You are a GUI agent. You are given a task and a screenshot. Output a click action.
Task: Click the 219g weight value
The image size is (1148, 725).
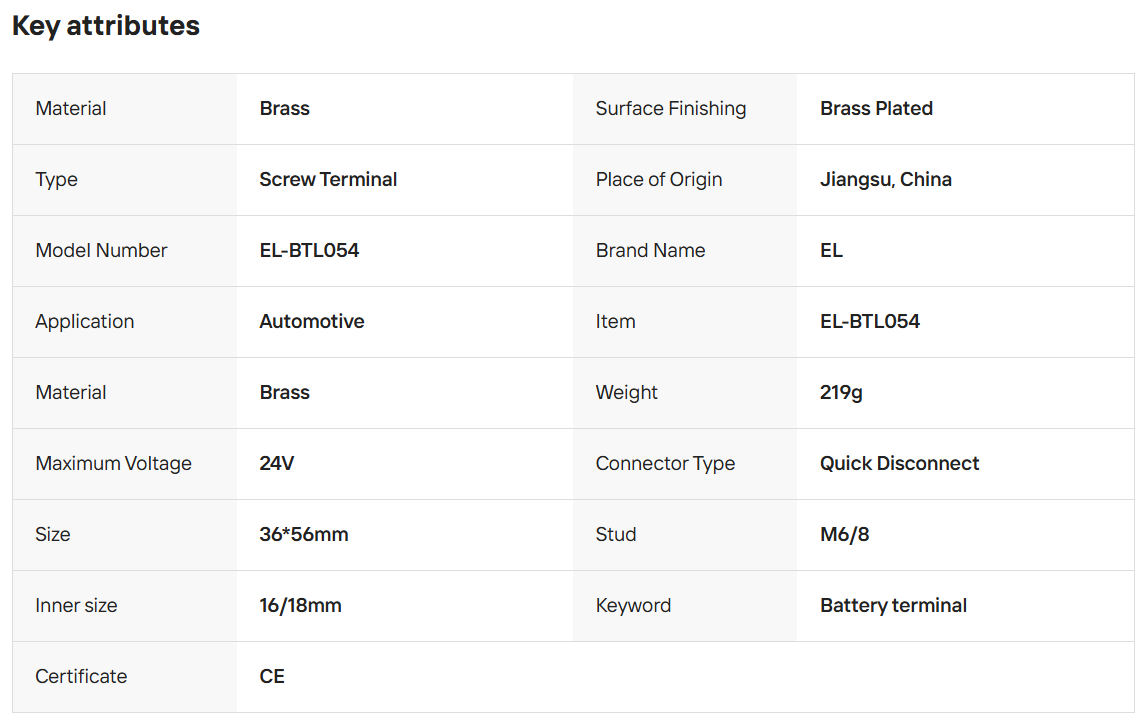tap(841, 393)
